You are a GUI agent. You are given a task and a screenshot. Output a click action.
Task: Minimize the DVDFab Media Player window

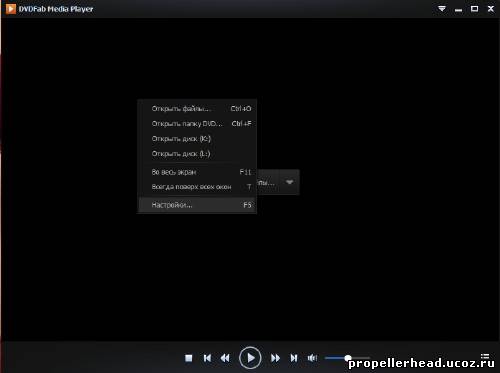coord(459,9)
